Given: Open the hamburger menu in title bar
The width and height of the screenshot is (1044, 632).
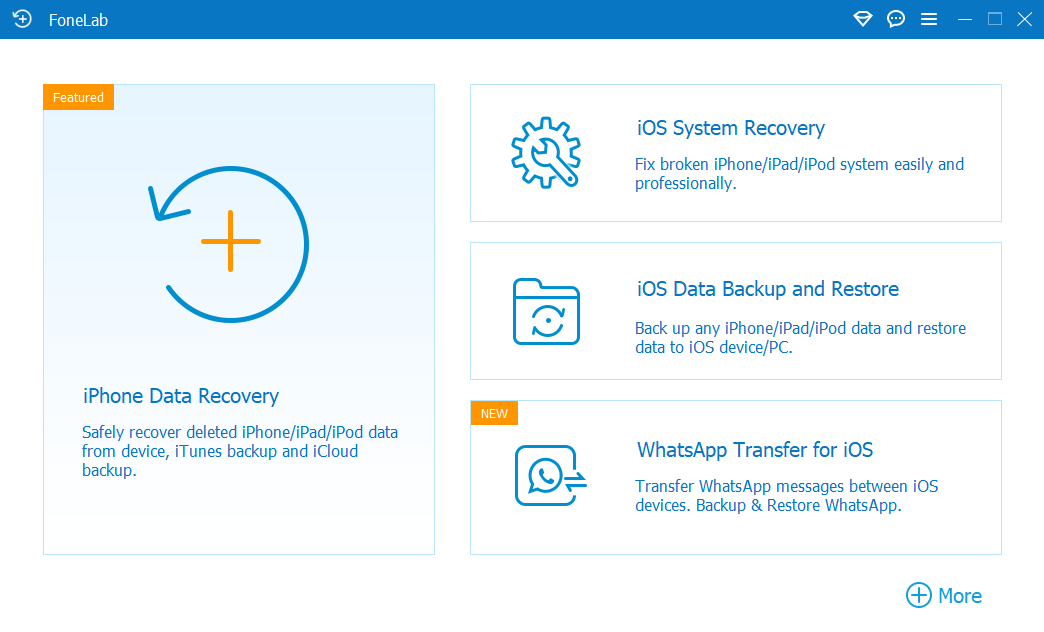Looking at the screenshot, I should [x=929, y=19].
